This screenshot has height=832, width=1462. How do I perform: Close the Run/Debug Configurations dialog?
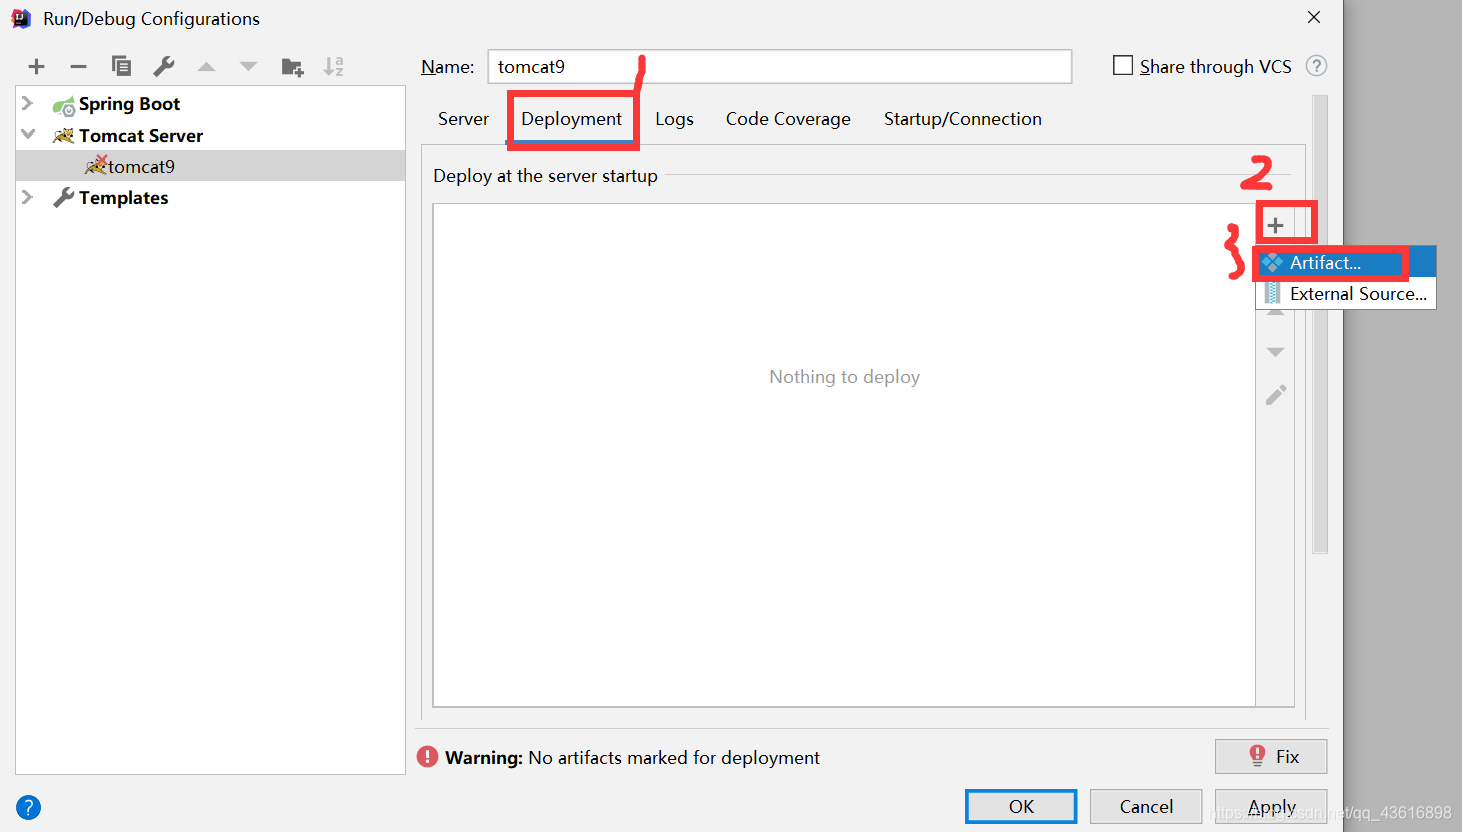[1314, 17]
